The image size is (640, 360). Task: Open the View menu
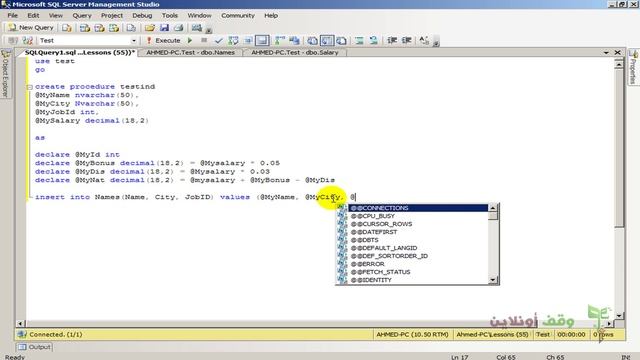(56, 16)
